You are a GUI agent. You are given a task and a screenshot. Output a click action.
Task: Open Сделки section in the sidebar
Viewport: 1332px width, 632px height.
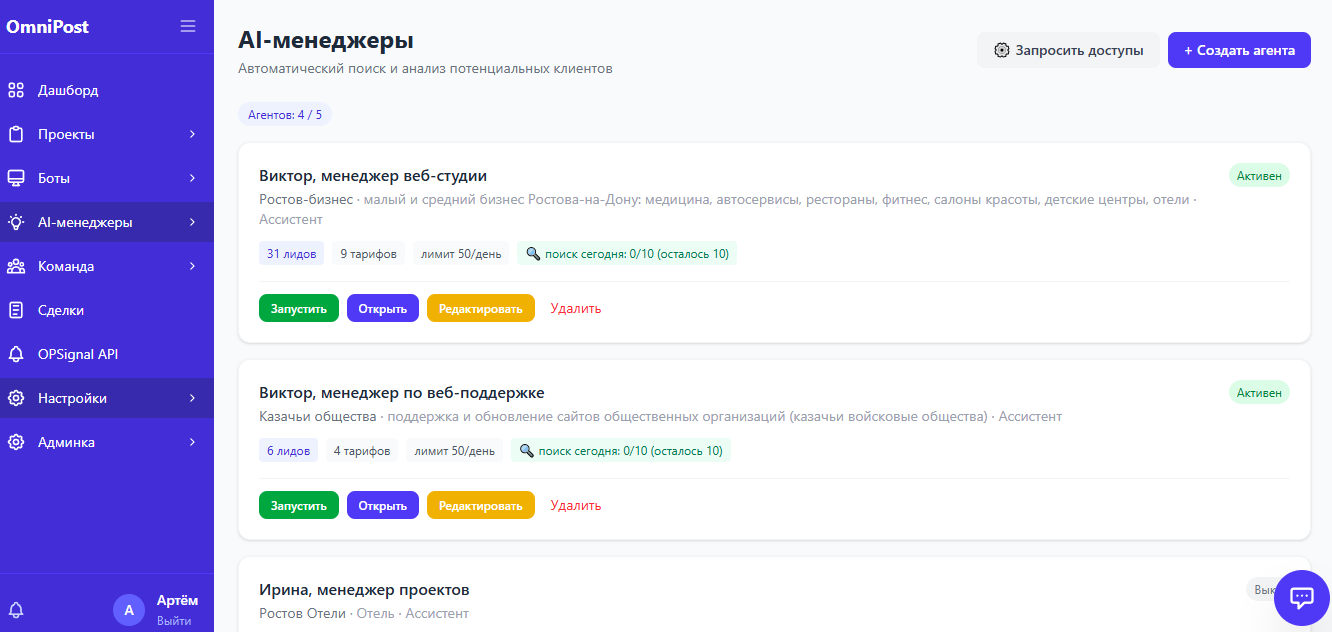[107, 310]
